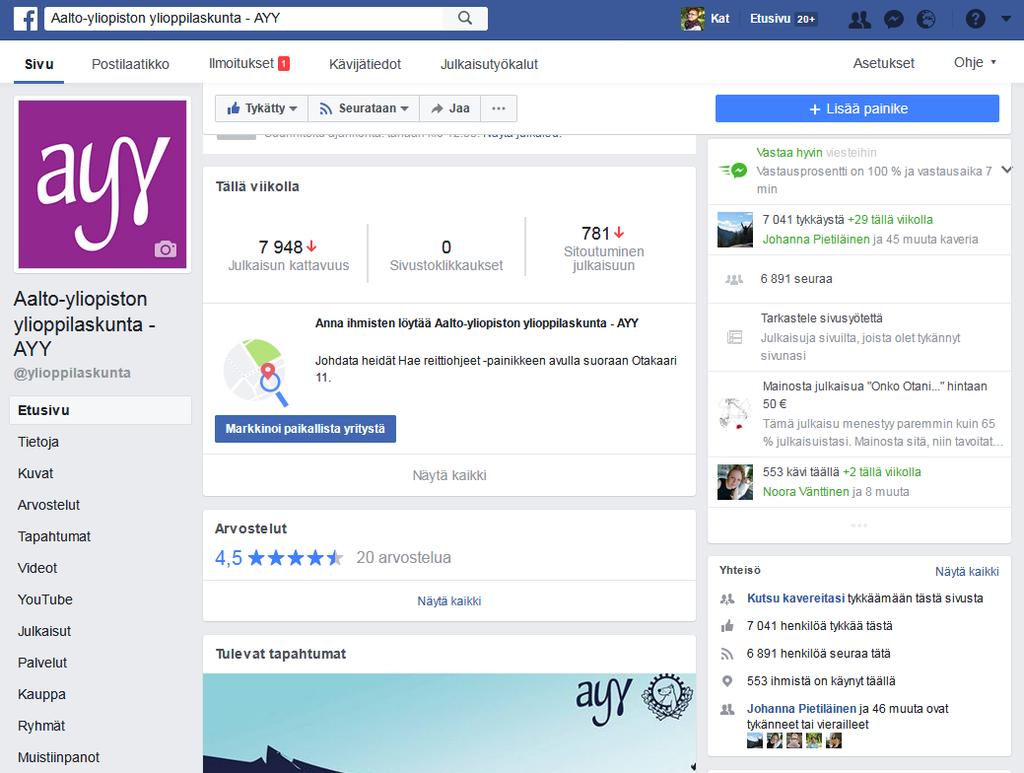Click Noora Vänttinen link

806,492
